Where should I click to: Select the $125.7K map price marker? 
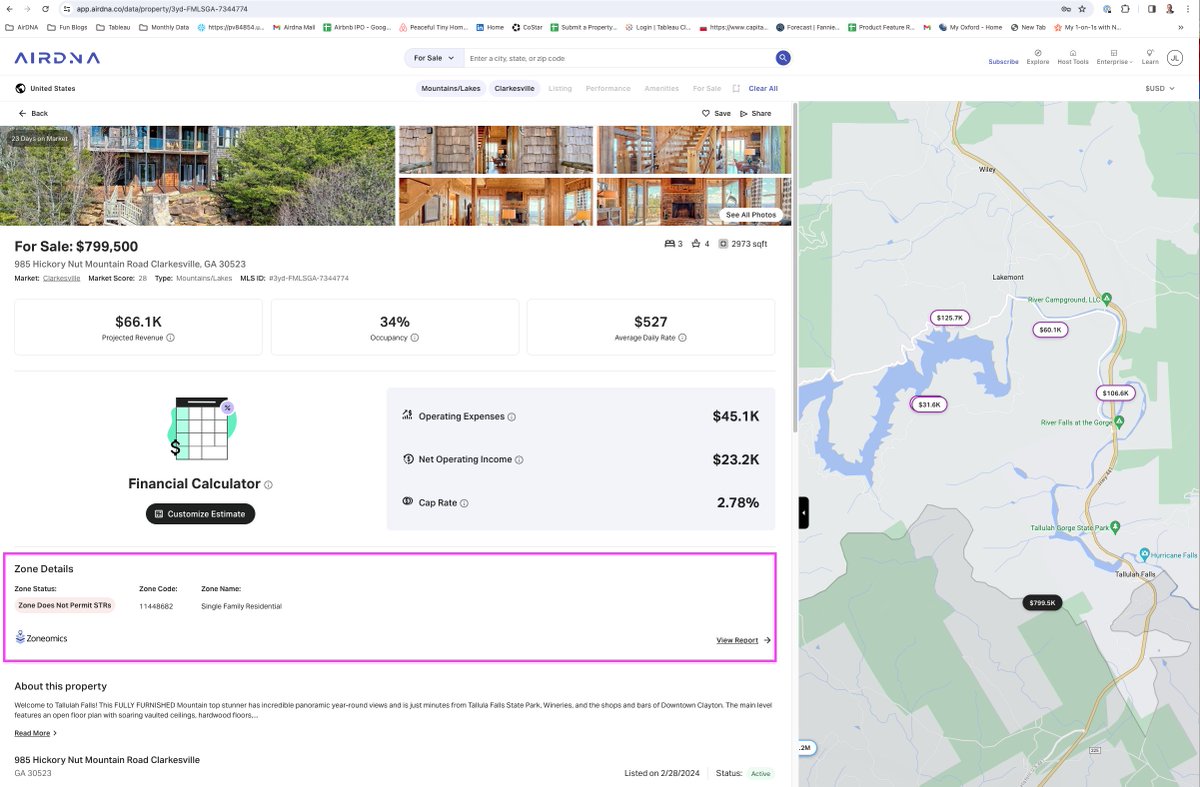click(x=949, y=317)
